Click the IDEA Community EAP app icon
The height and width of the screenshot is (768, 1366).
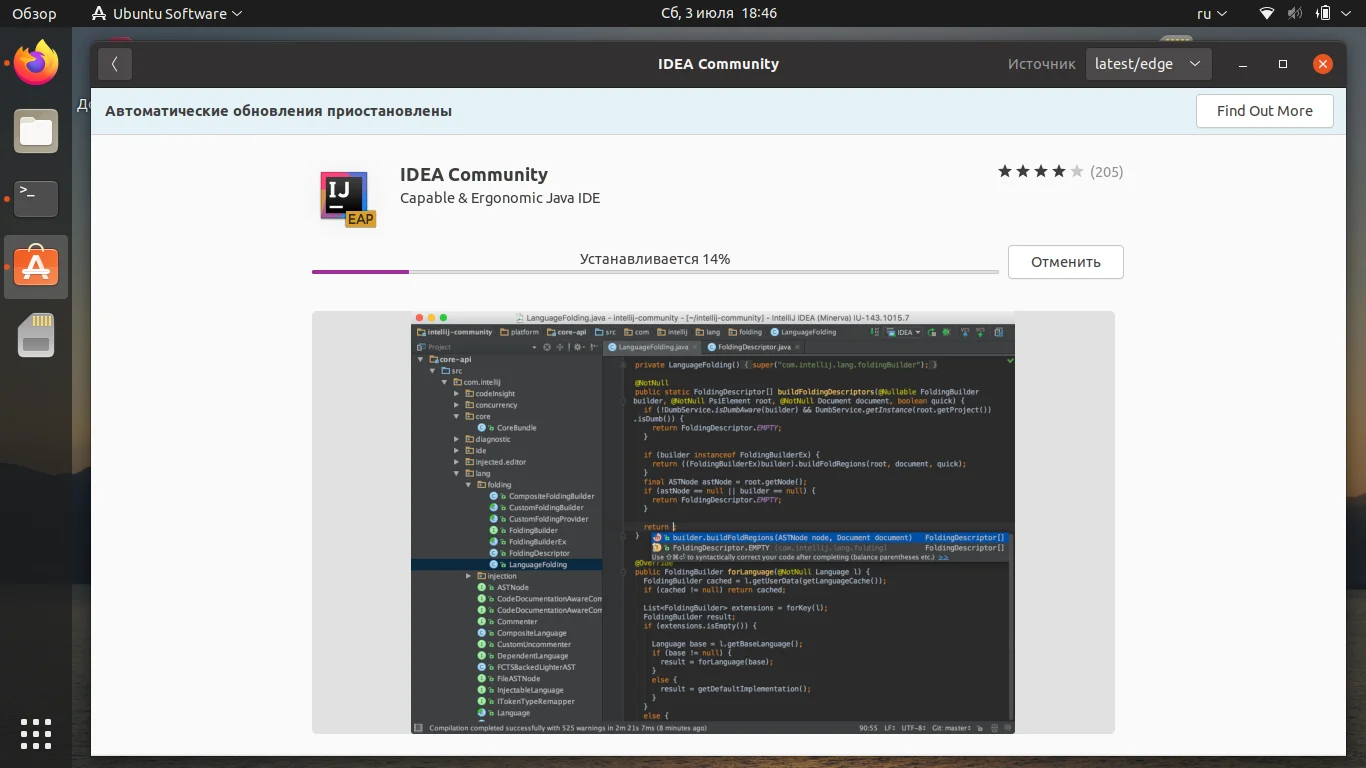click(347, 199)
